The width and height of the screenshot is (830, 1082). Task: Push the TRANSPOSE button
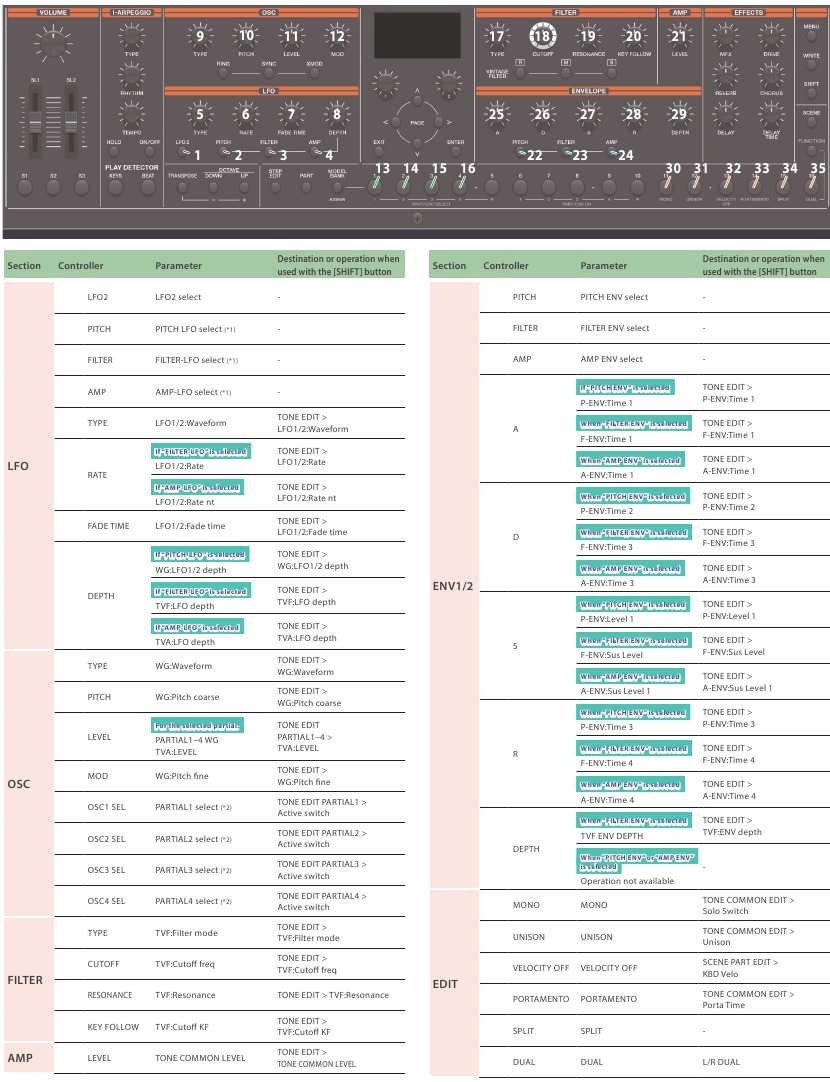[x=182, y=187]
